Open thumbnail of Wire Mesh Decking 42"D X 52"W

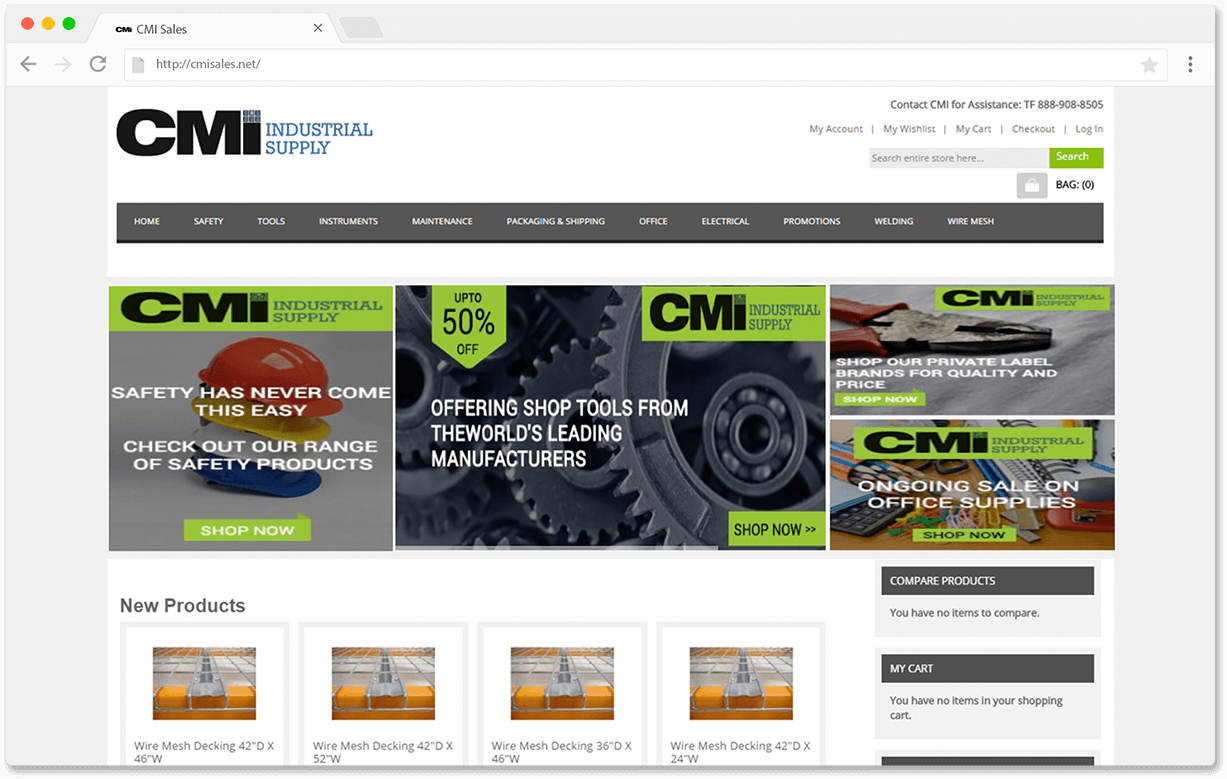point(383,683)
